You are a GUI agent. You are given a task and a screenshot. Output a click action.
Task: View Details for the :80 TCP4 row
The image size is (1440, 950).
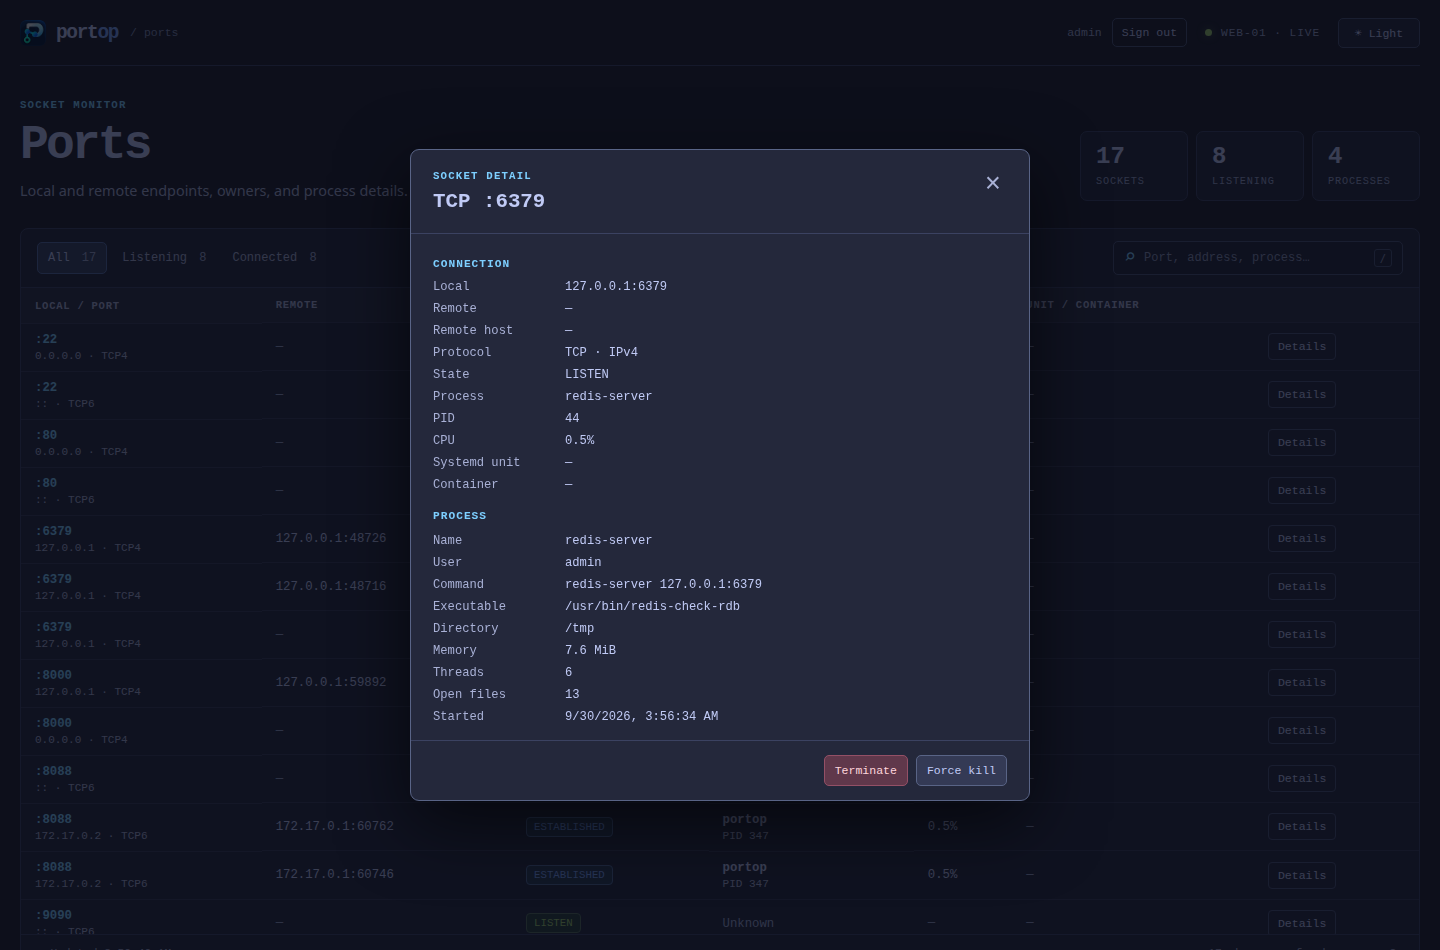coord(1301,443)
